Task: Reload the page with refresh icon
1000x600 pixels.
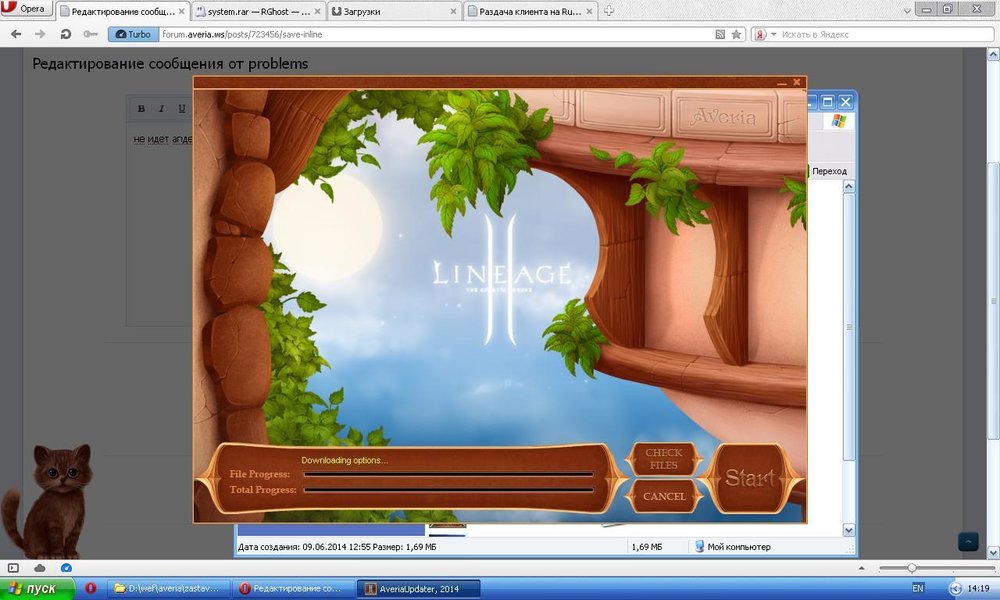Action: click(66, 34)
